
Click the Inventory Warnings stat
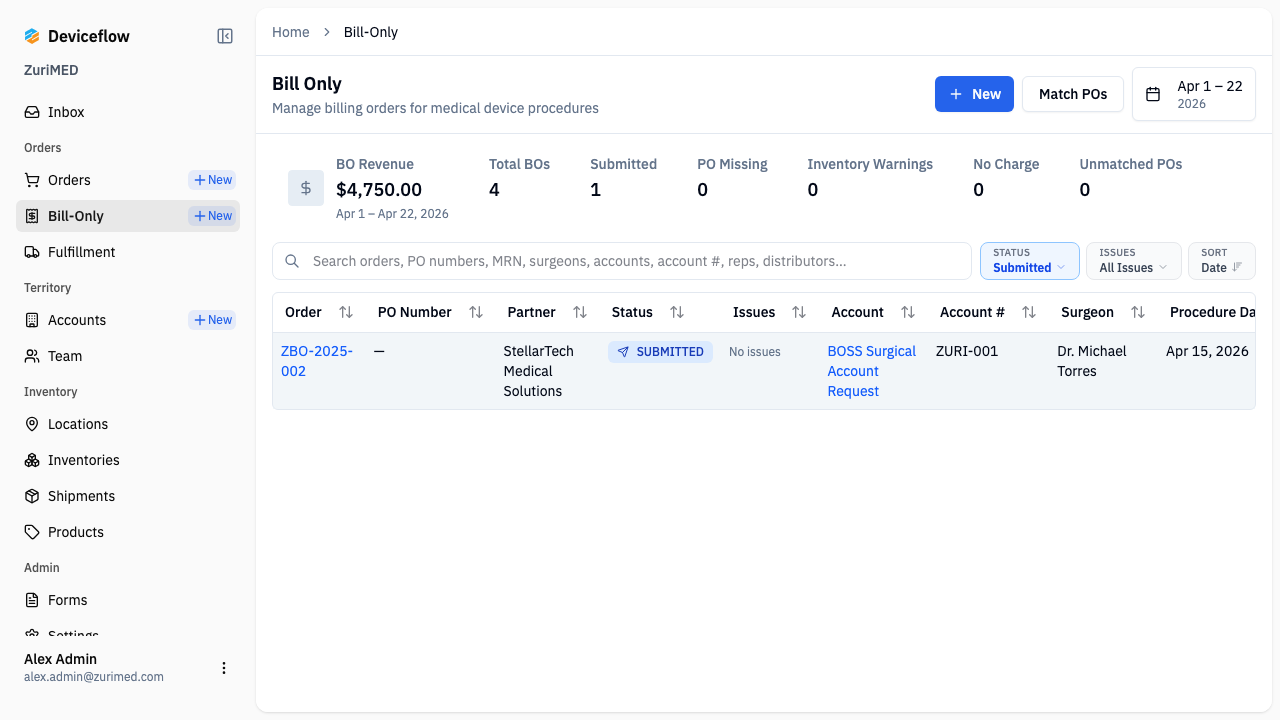(x=870, y=177)
